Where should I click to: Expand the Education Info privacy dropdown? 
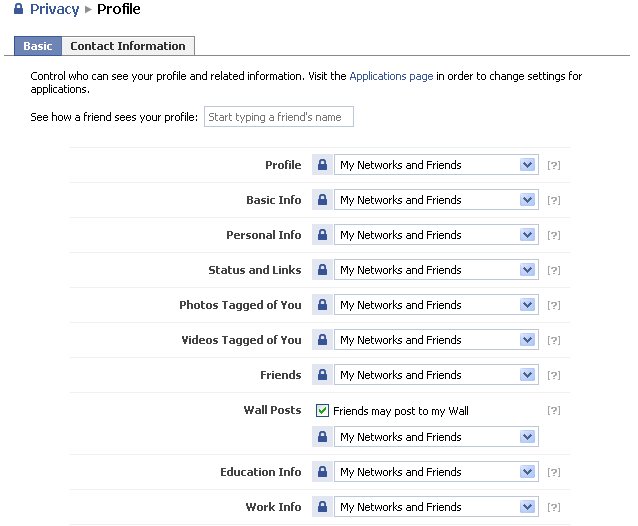pos(436,472)
